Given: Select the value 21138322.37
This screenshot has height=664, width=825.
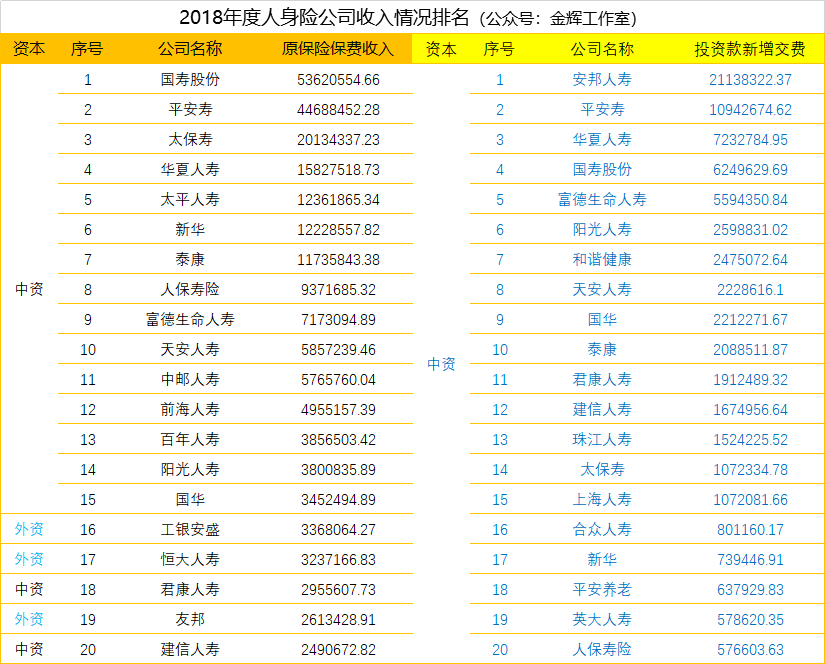Looking at the screenshot, I should pos(750,79).
